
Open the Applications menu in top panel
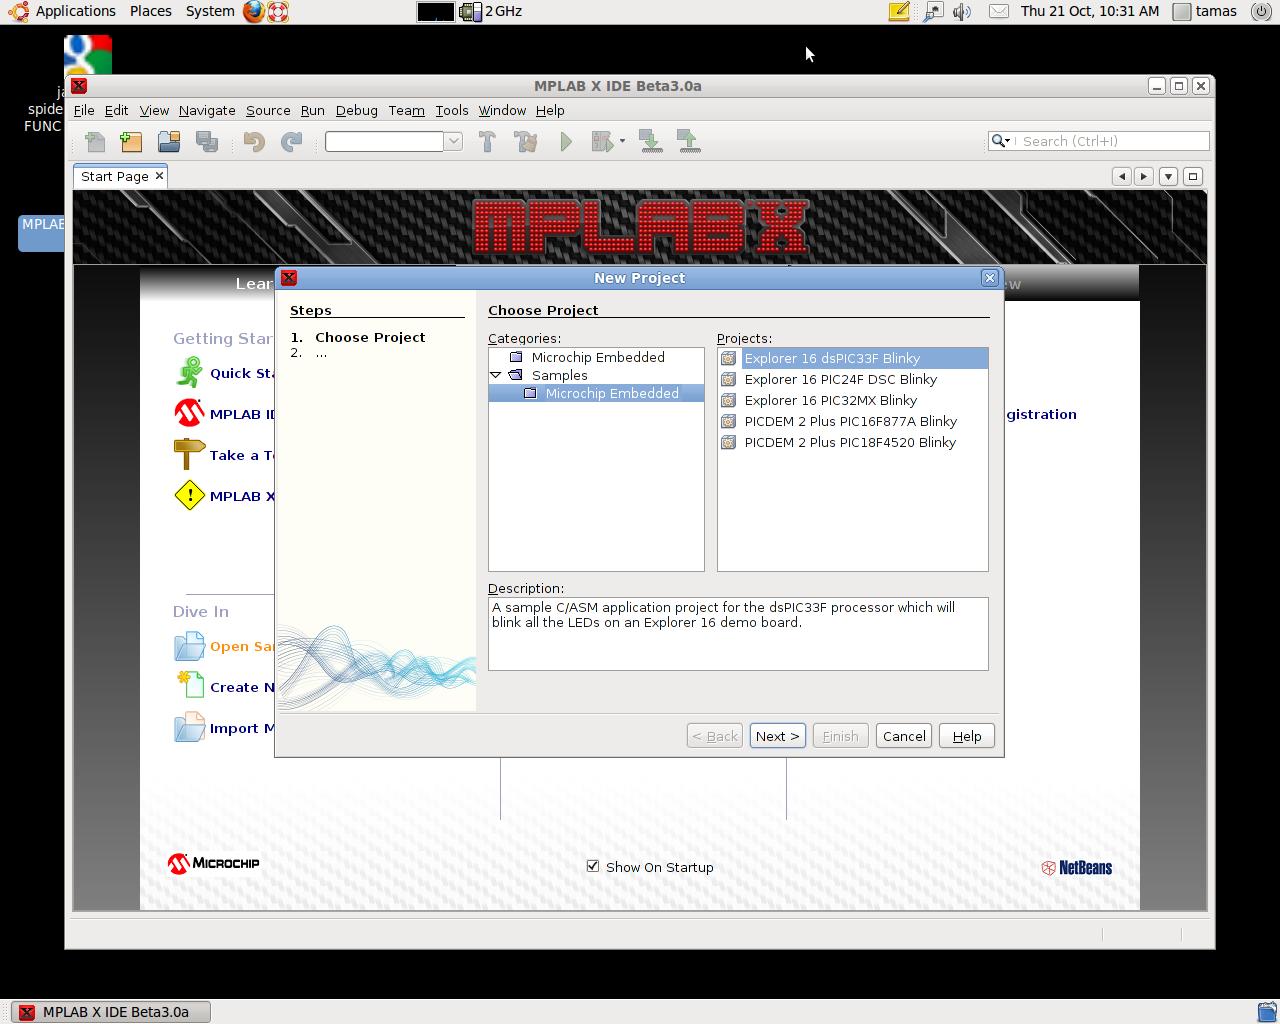point(76,11)
